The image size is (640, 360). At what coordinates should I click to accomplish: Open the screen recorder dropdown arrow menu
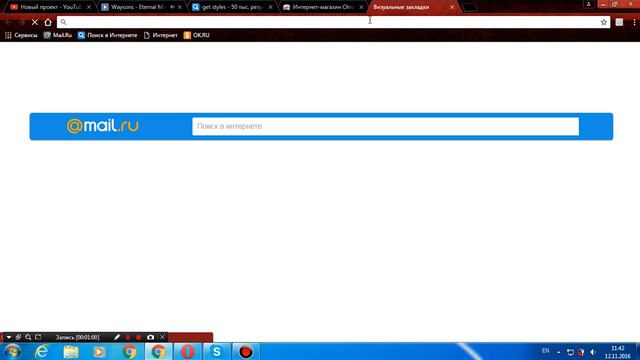(9, 337)
